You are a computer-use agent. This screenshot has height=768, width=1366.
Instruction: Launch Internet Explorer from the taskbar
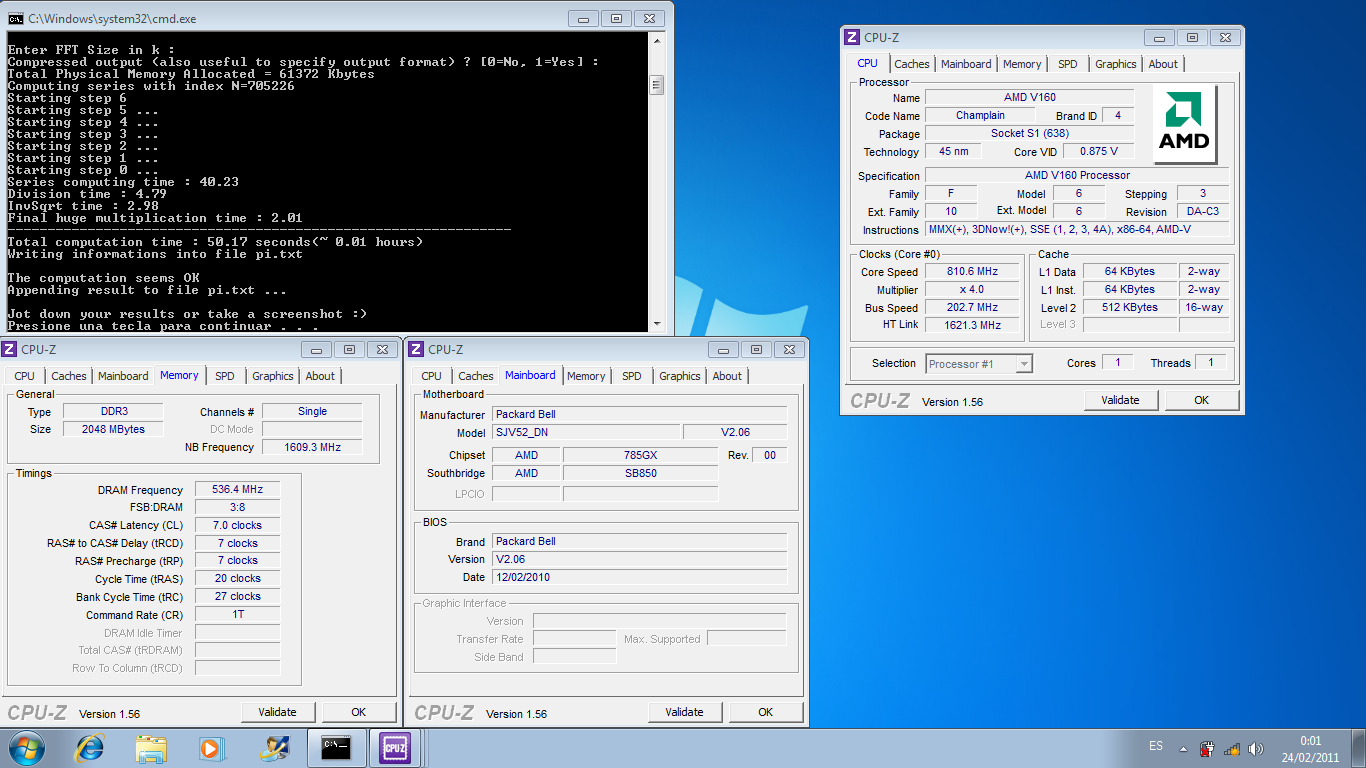[90, 747]
